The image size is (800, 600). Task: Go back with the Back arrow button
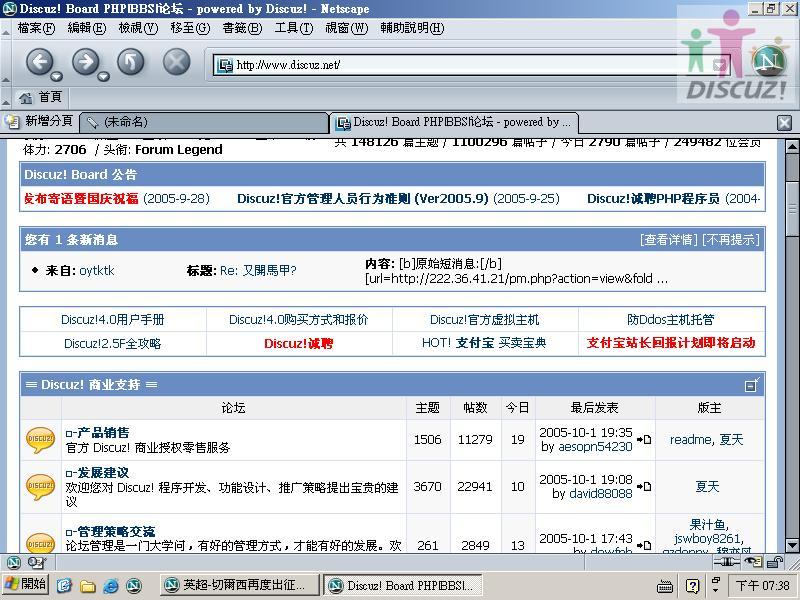click(39, 62)
